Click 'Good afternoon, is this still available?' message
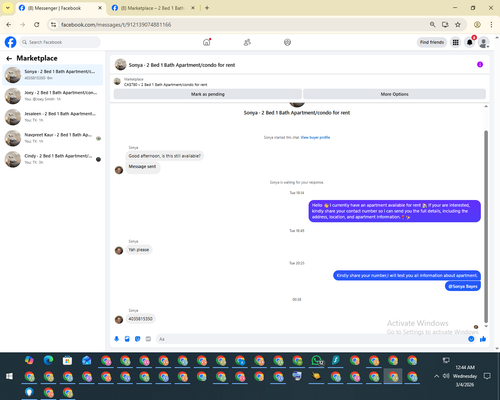500x400 pixels. [165, 156]
